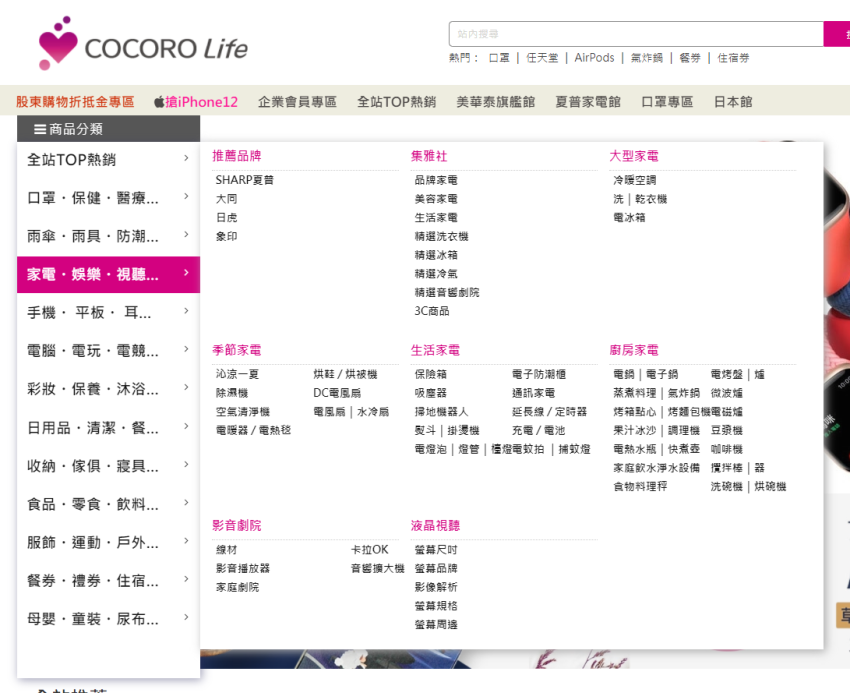Click 除濕機 under 季節家電
The width and height of the screenshot is (850, 693).
231,393
